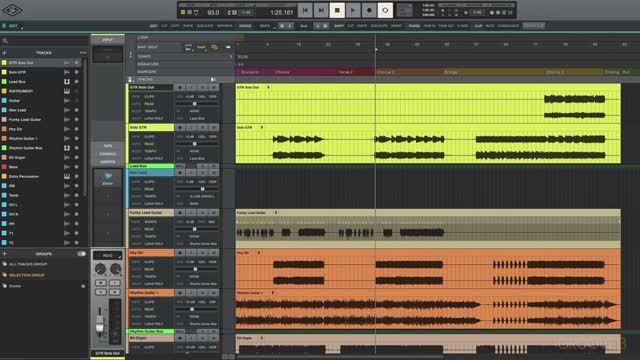Toggle the metronome icon in the transport
640x360 pixels.
[196, 13]
